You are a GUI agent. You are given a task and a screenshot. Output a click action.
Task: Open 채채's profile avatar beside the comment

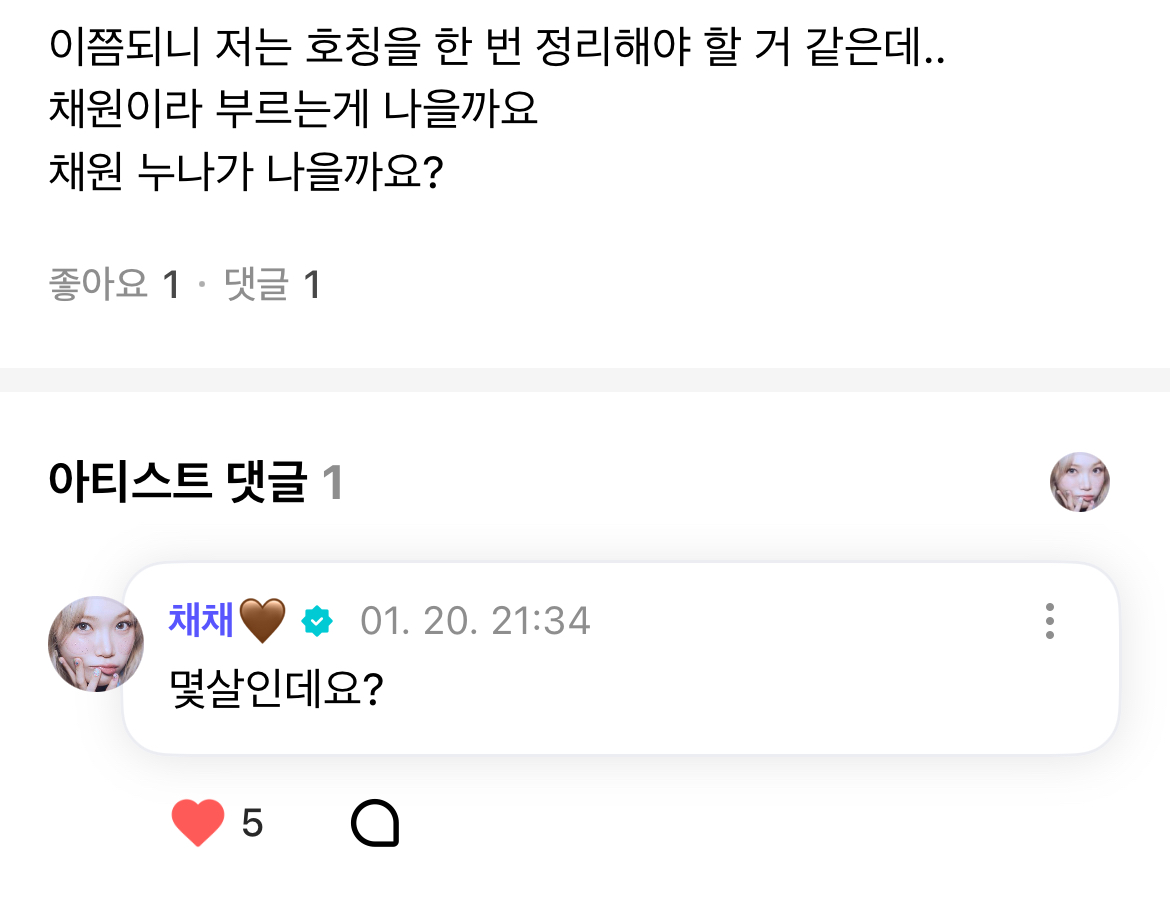point(96,644)
